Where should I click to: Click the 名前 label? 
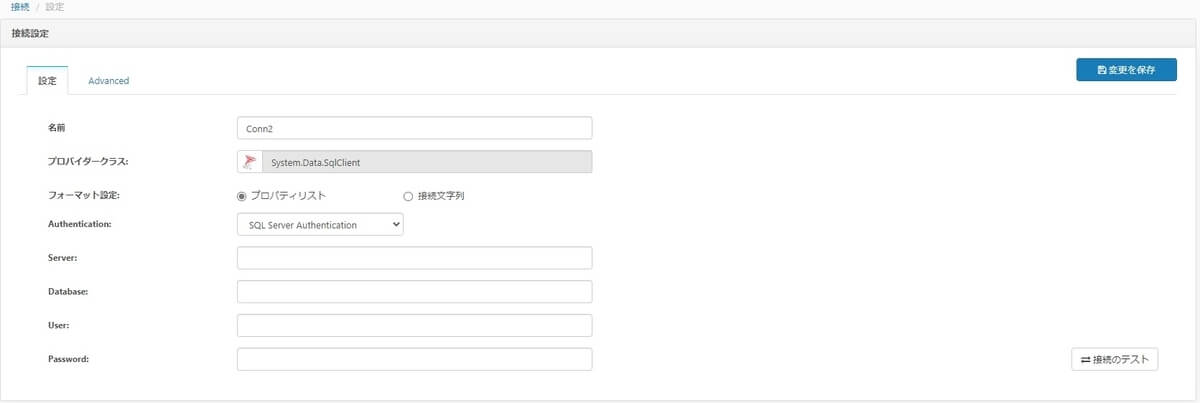(57, 128)
